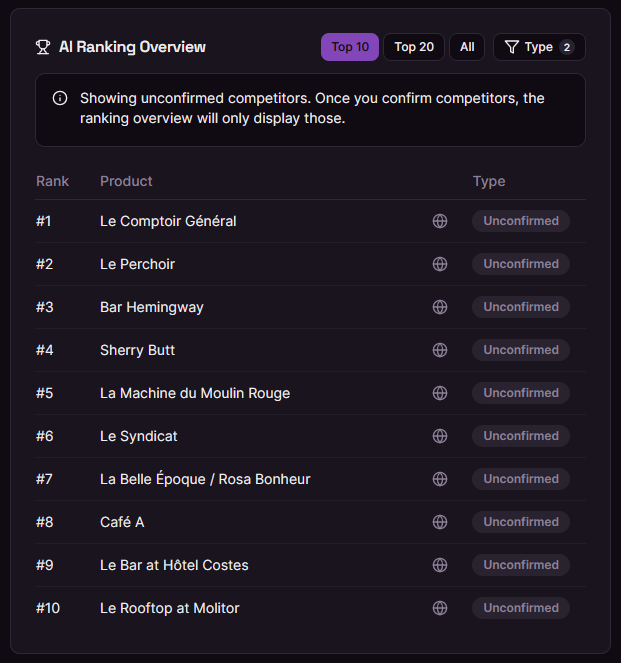Click the Rank column header
This screenshot has height=663, width=621.
click(52, 181)
